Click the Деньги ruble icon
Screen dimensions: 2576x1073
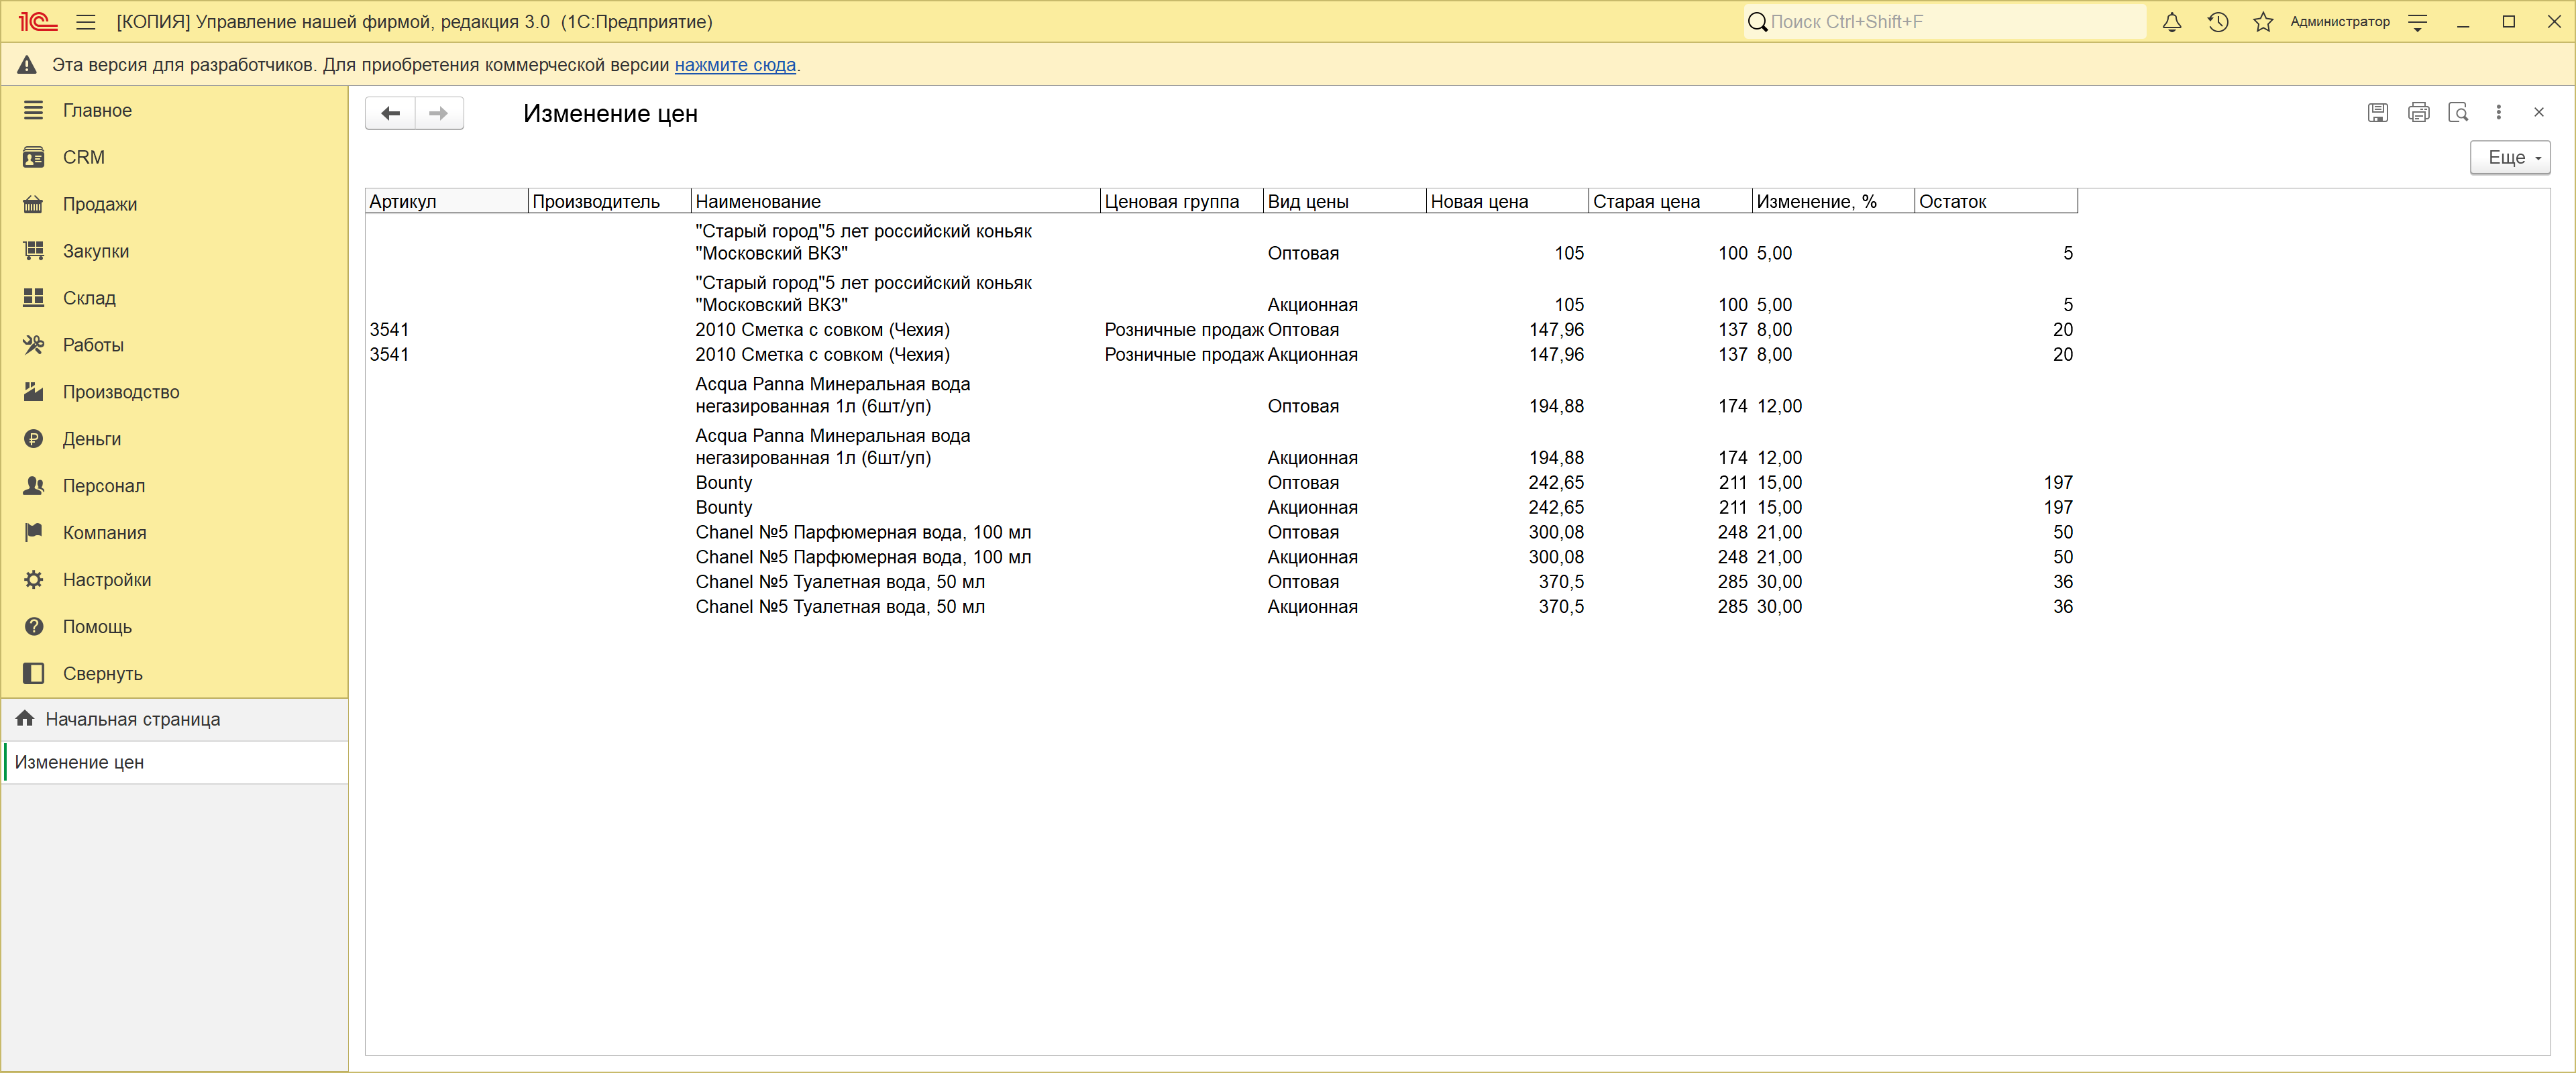[x=33, y=439]
